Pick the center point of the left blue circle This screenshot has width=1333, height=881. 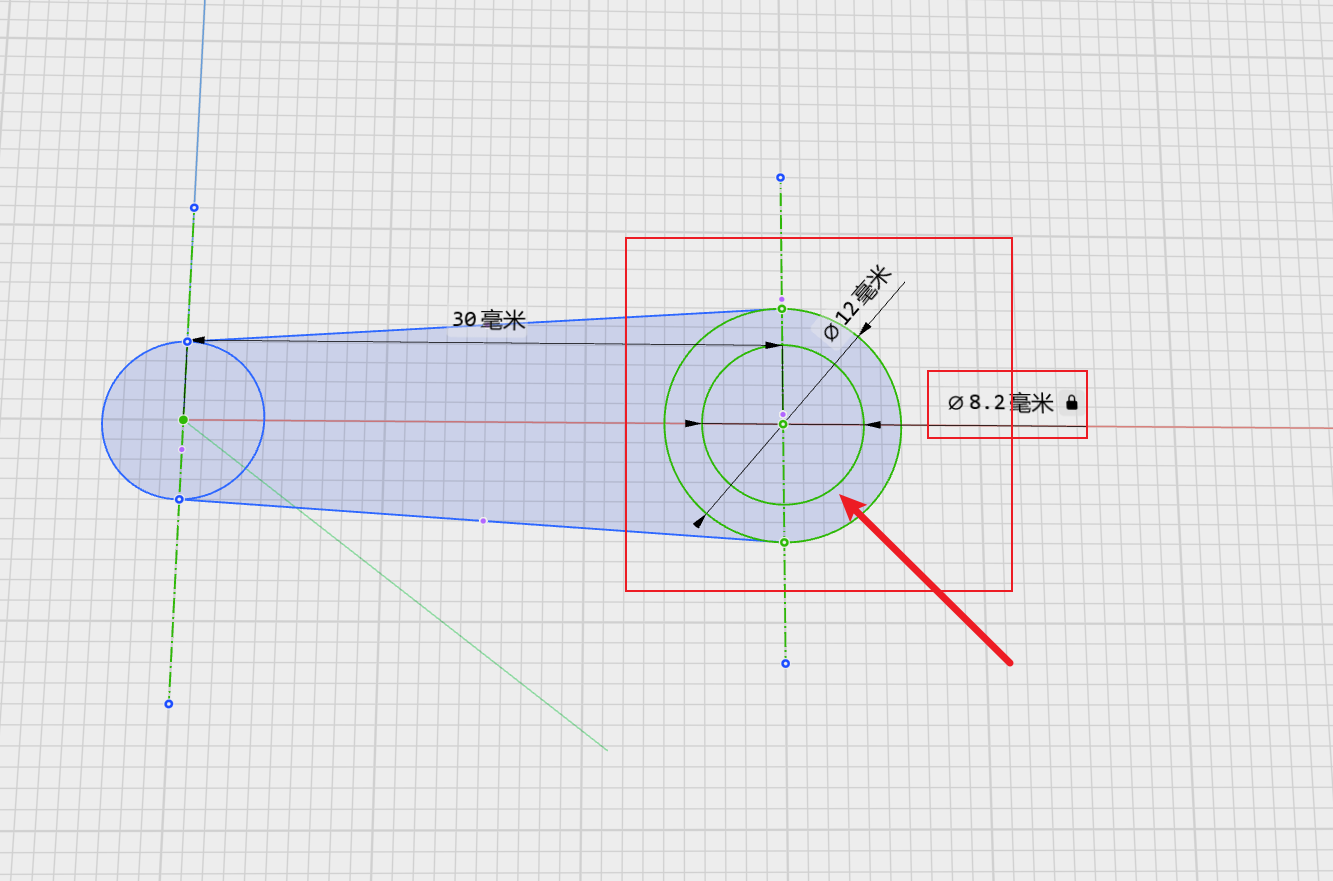pos(183,420)
